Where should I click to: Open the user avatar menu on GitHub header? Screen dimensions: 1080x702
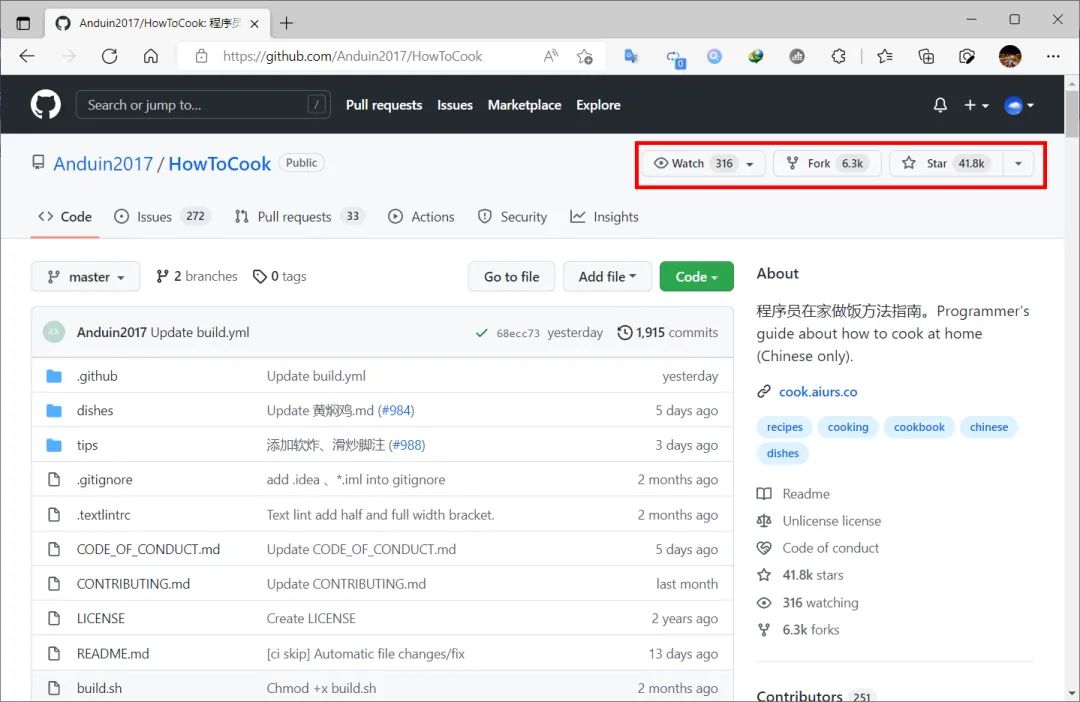pyautogui.click(x=1018, y=105)
